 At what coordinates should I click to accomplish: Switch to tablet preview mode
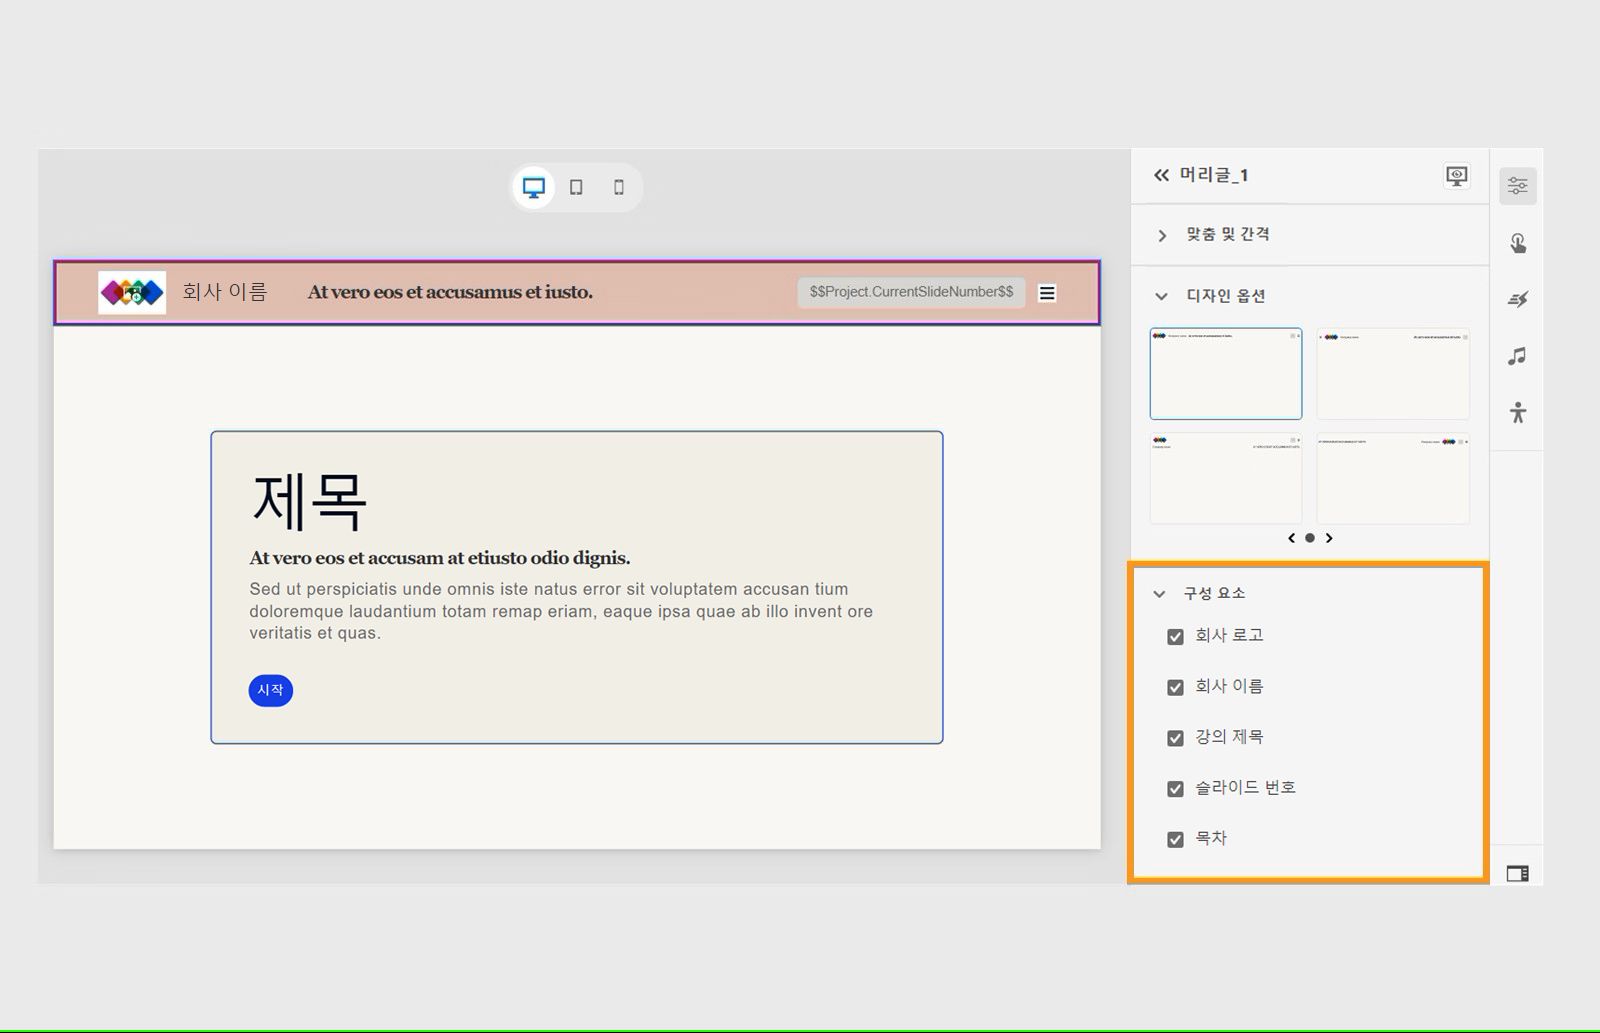point(576,187)
